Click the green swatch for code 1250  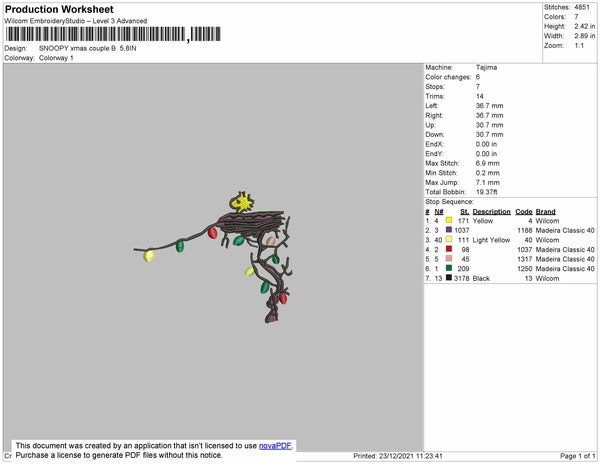click(x=449, y=268)
